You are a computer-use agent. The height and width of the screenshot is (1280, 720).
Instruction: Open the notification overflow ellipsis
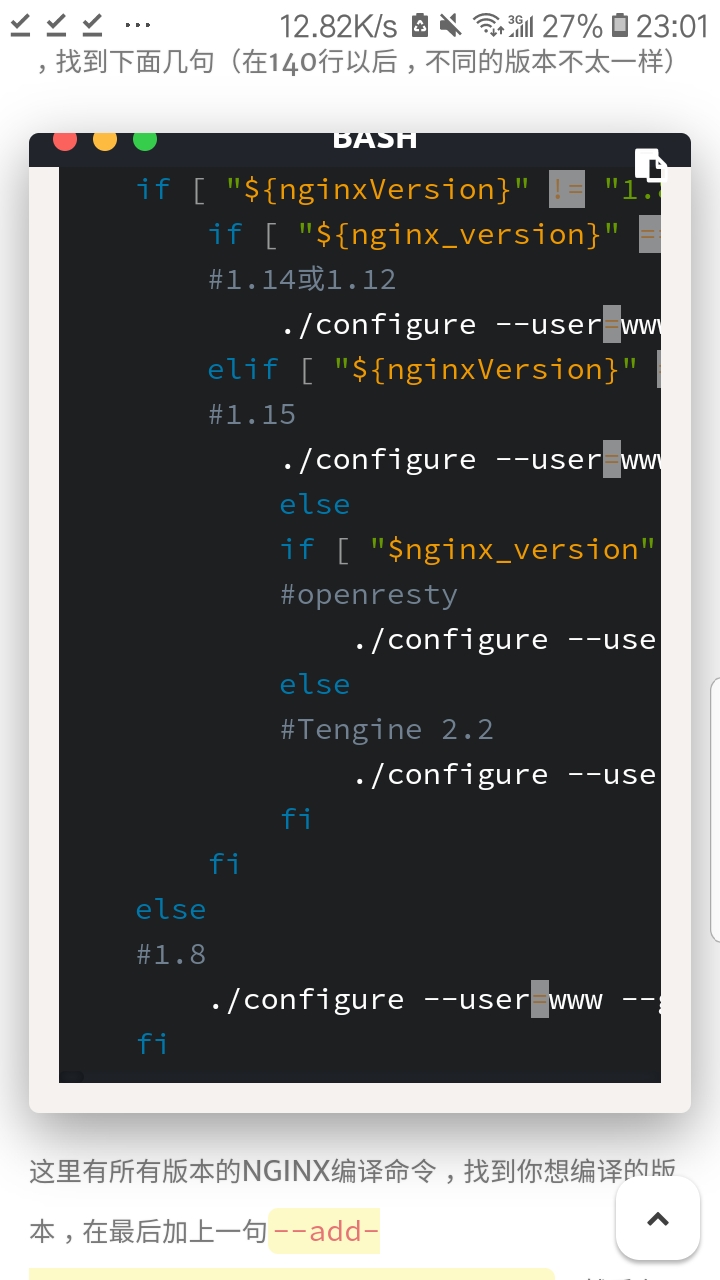137,25
